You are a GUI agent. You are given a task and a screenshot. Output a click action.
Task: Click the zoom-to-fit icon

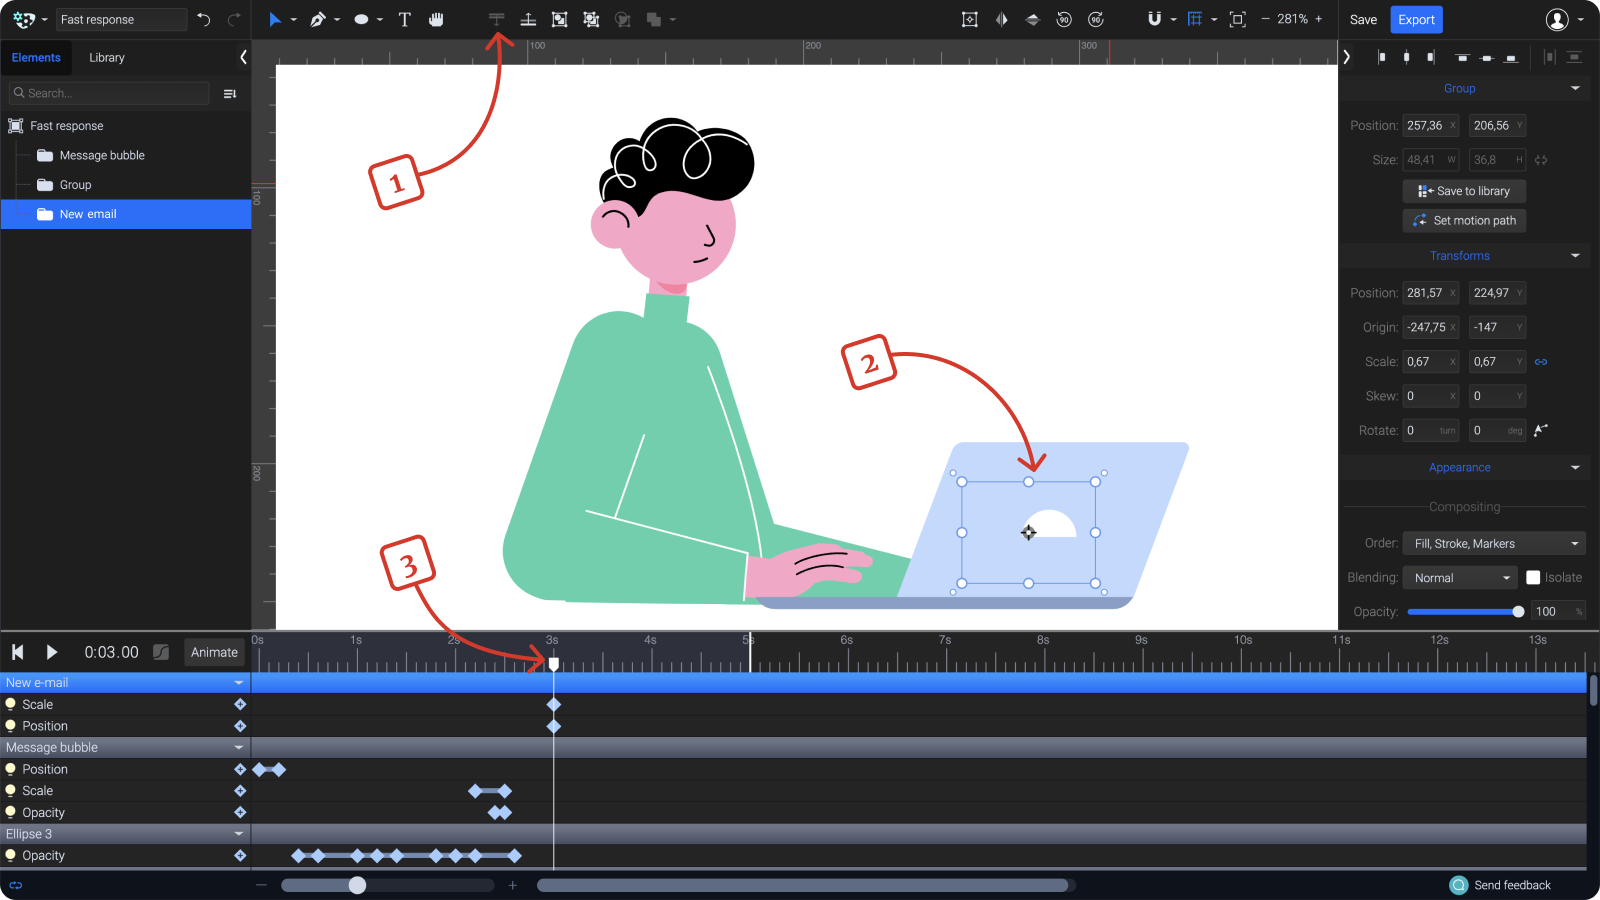(1237, 19)
